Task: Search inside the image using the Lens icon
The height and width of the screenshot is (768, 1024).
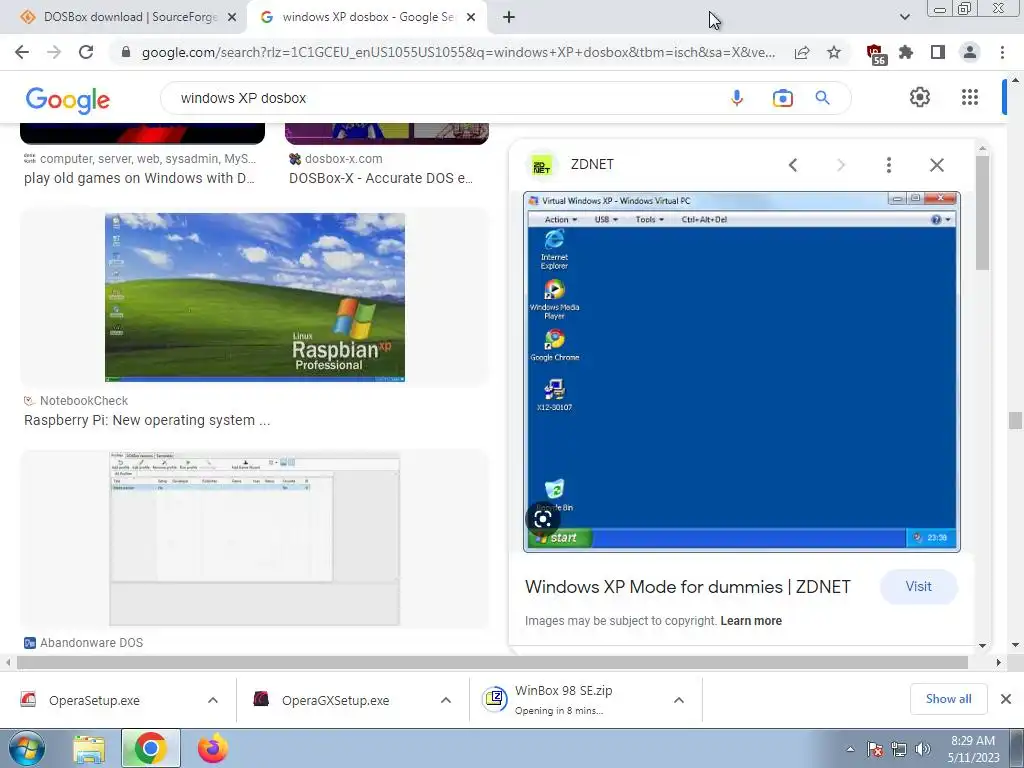Action: [x=543, y=519]
